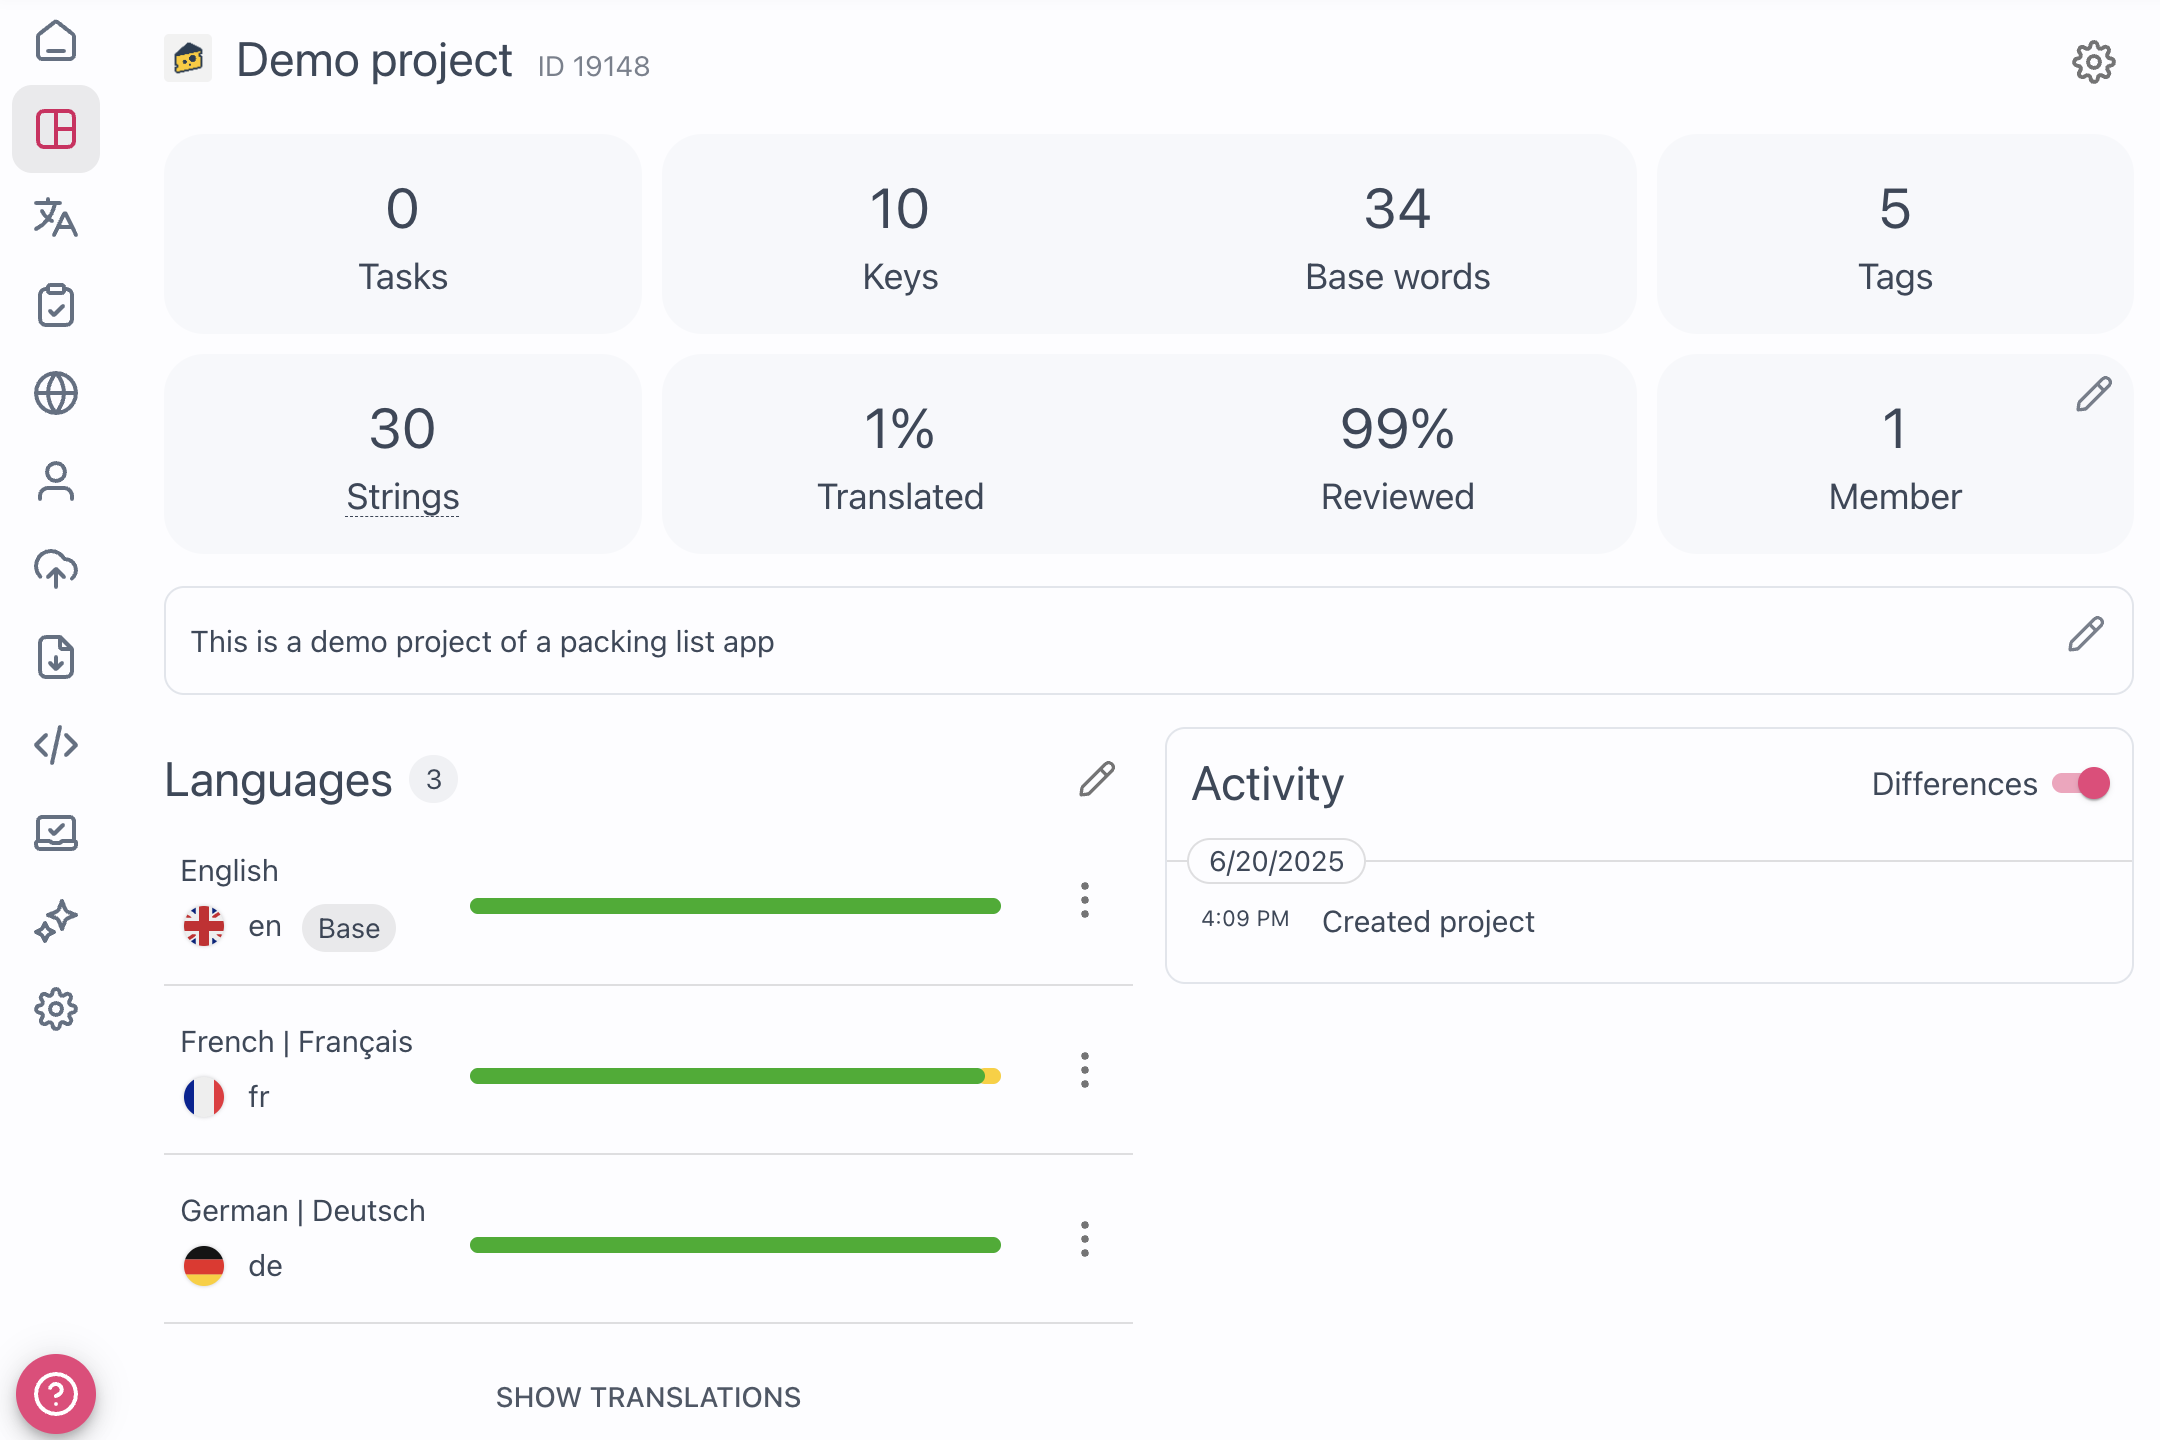This screenshot has width=2160, height=1440.
Task: Go to the home icon in sidebar
Action: pyautogui.click(x=56, y=41)
